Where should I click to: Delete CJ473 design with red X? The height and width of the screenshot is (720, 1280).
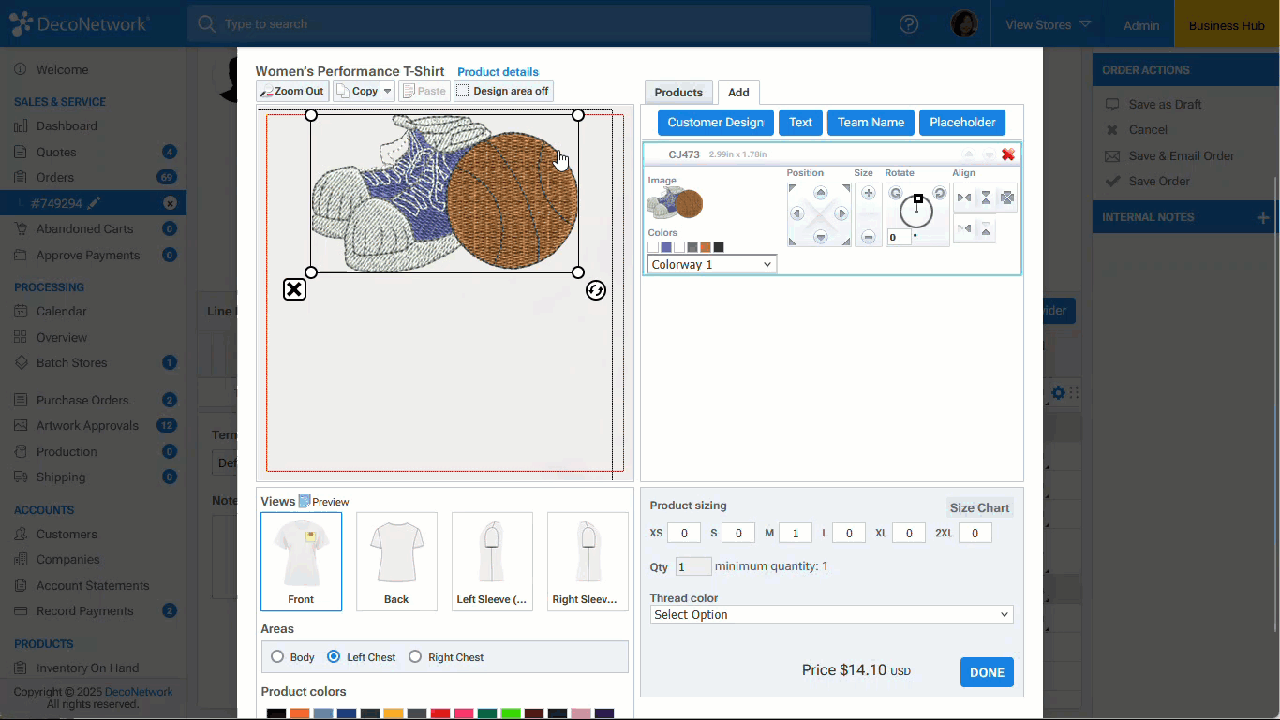(1008, 154)
